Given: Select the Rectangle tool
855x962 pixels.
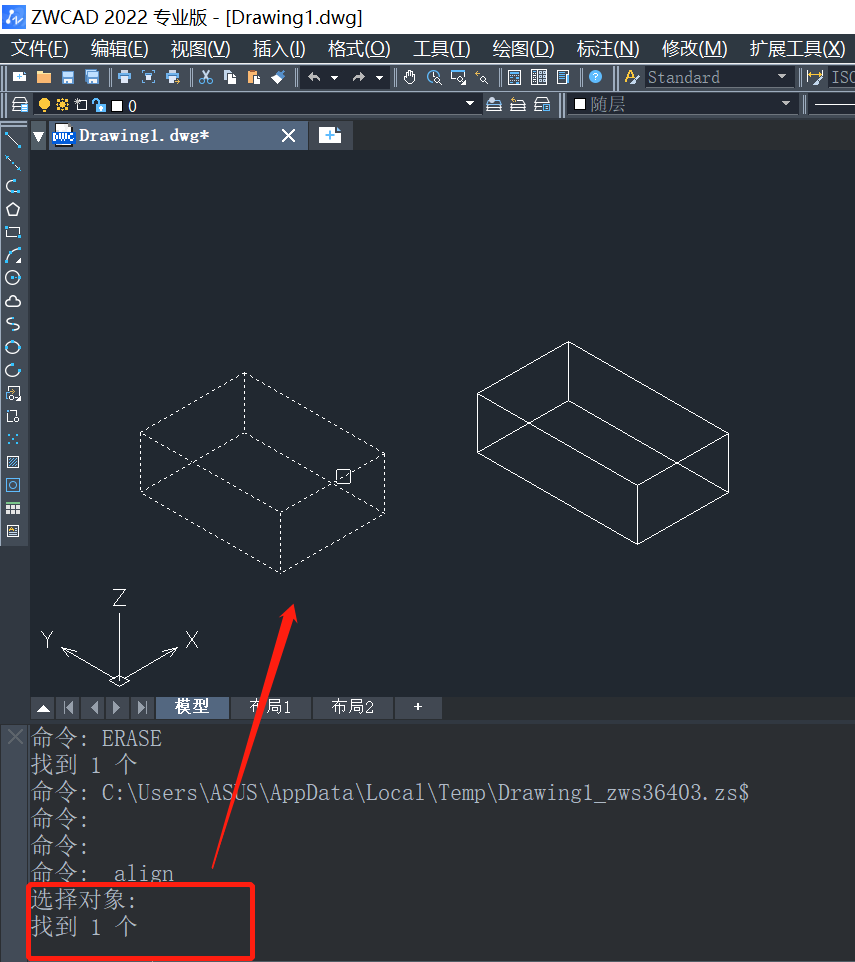Looking at the screenshot, I should point(13,232).
